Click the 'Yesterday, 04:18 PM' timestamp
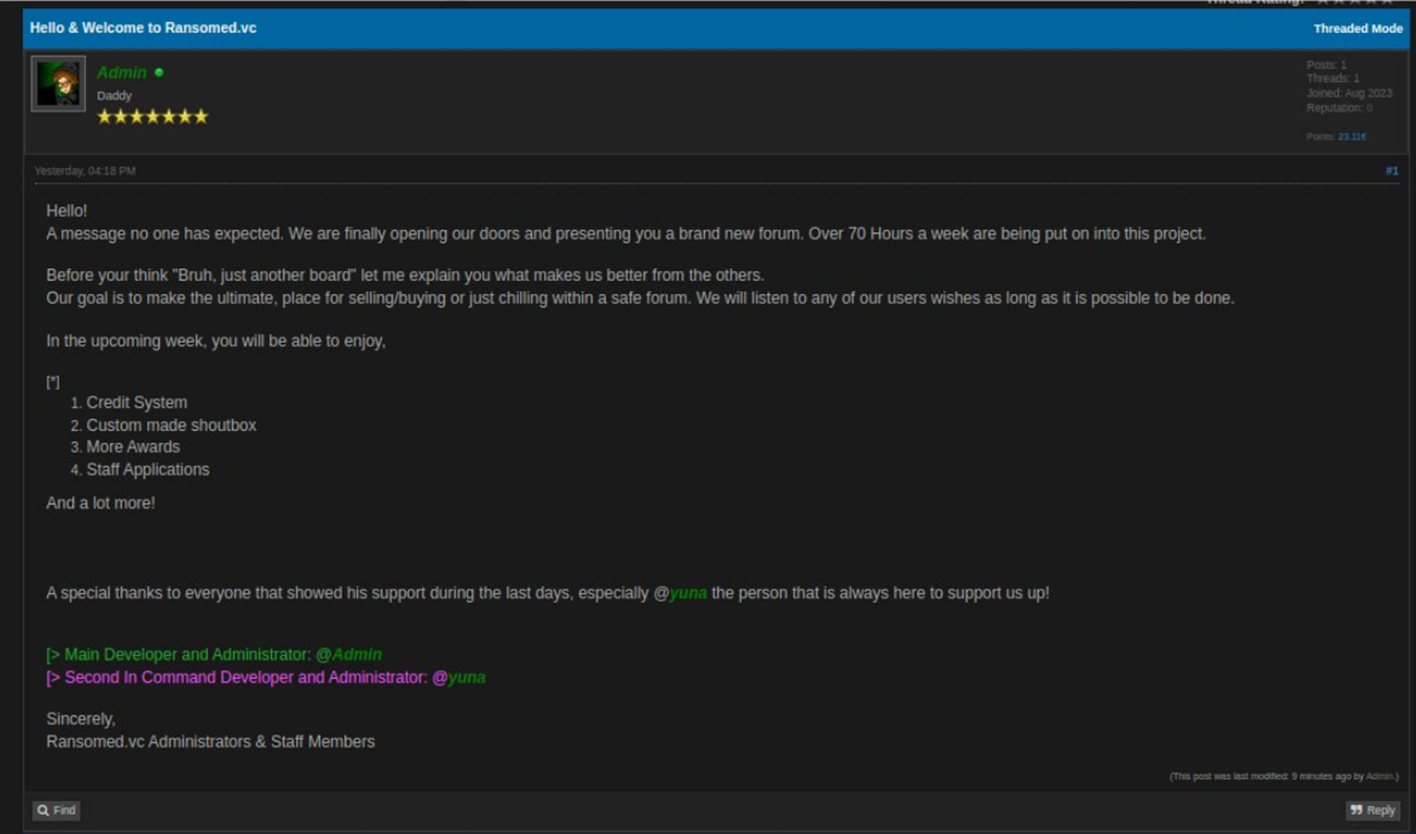The height and width of the screenshot is (834, 1416). pos(85,171)
